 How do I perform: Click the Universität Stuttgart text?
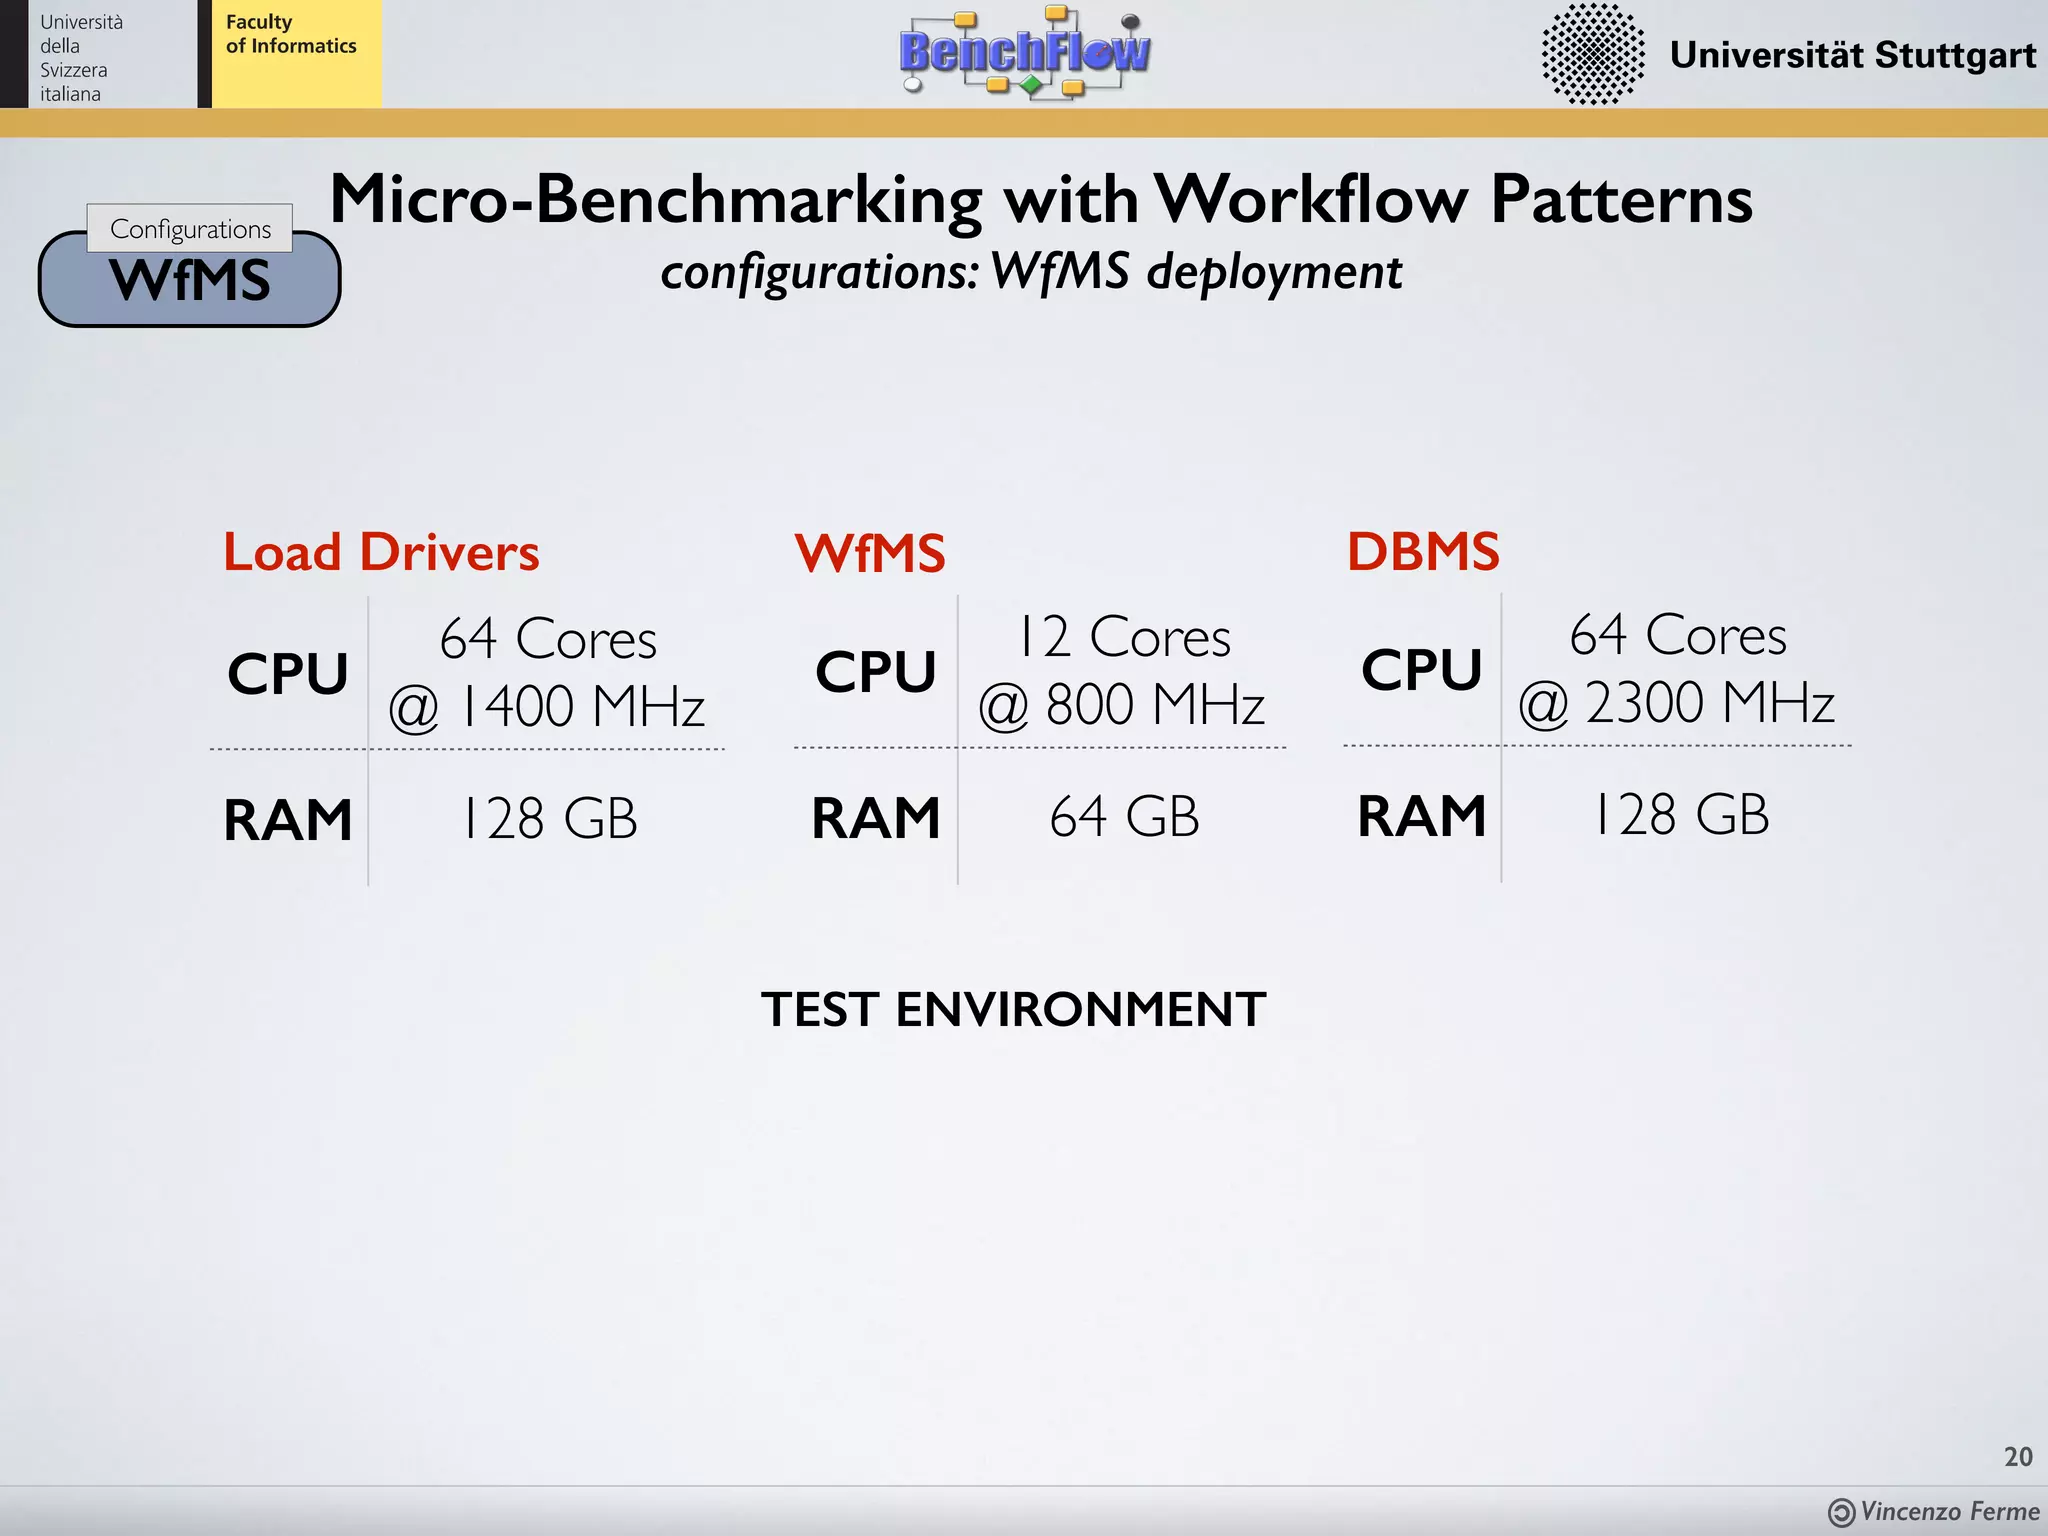(x=1852, y=55)
